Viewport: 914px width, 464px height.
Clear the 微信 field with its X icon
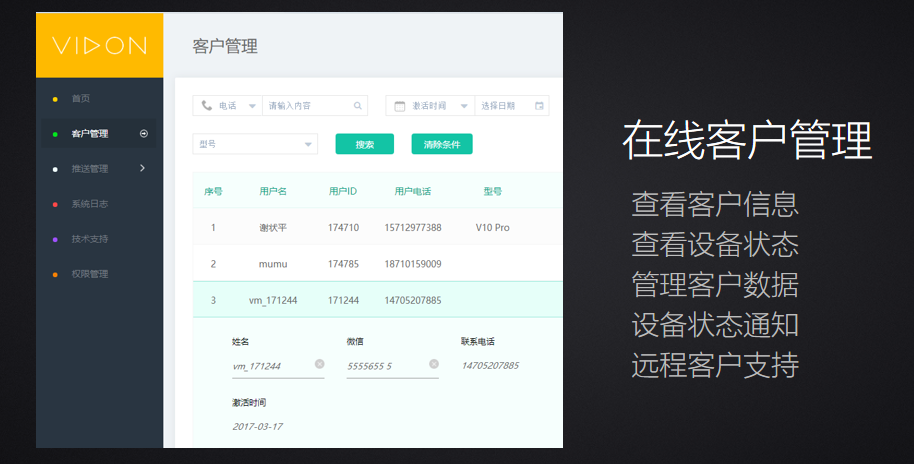(x=433, y=364)
